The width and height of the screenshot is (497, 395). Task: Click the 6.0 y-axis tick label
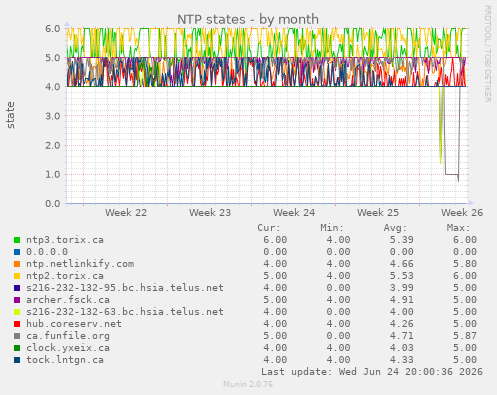[x=53, y=28]
